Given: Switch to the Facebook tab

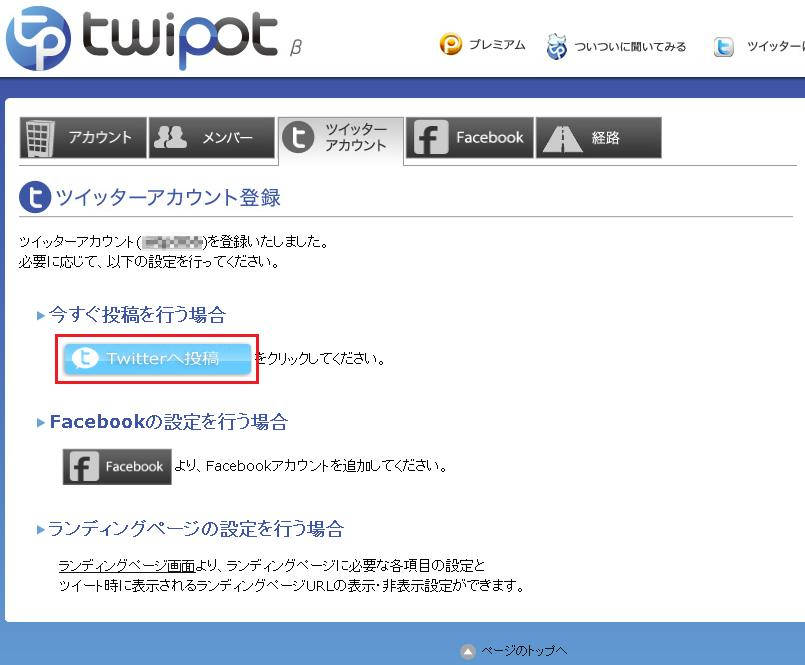Looking at the screenshot, I should 470,138.
